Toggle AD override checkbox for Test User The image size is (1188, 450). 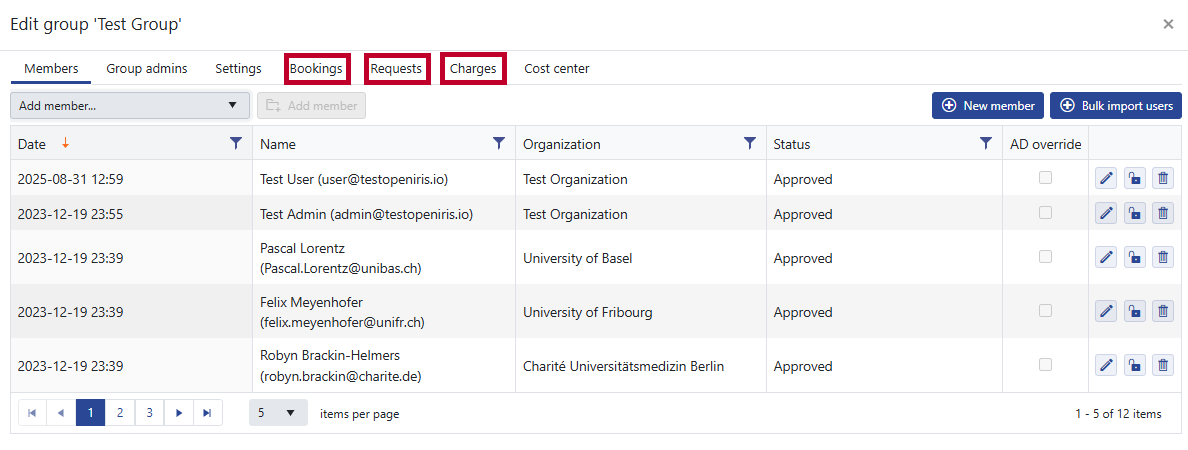point(1045,178)
